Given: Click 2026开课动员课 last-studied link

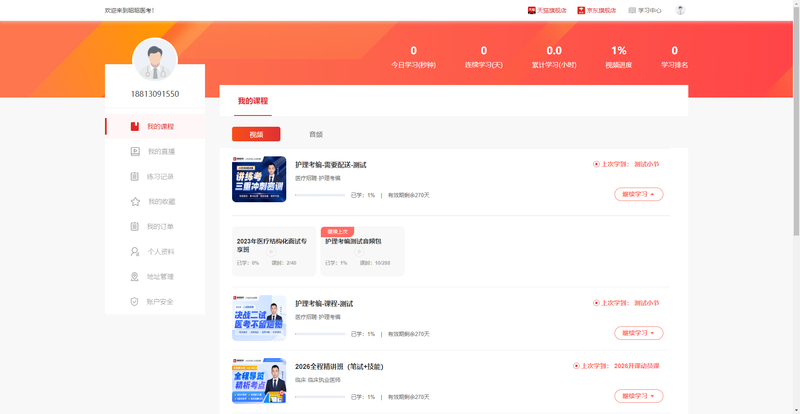Looking at the screenshot, I should coord(637,366).
